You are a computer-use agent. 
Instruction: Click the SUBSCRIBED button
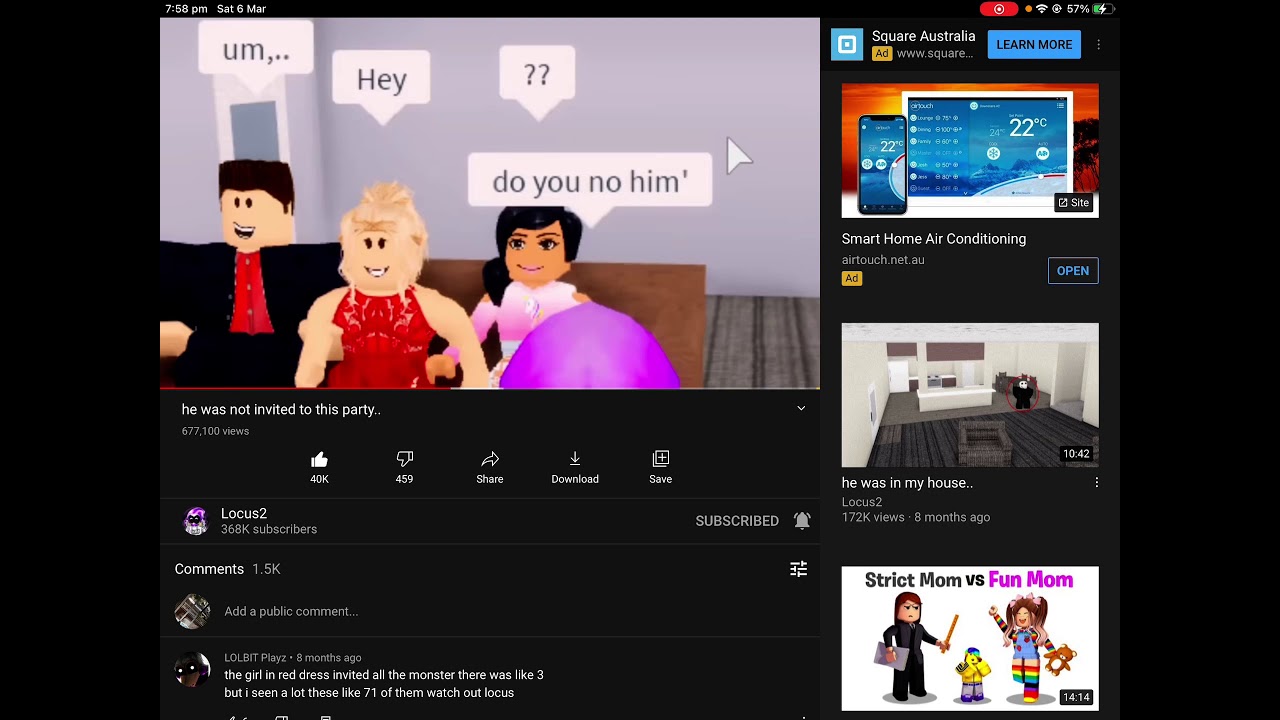[737, 521]
